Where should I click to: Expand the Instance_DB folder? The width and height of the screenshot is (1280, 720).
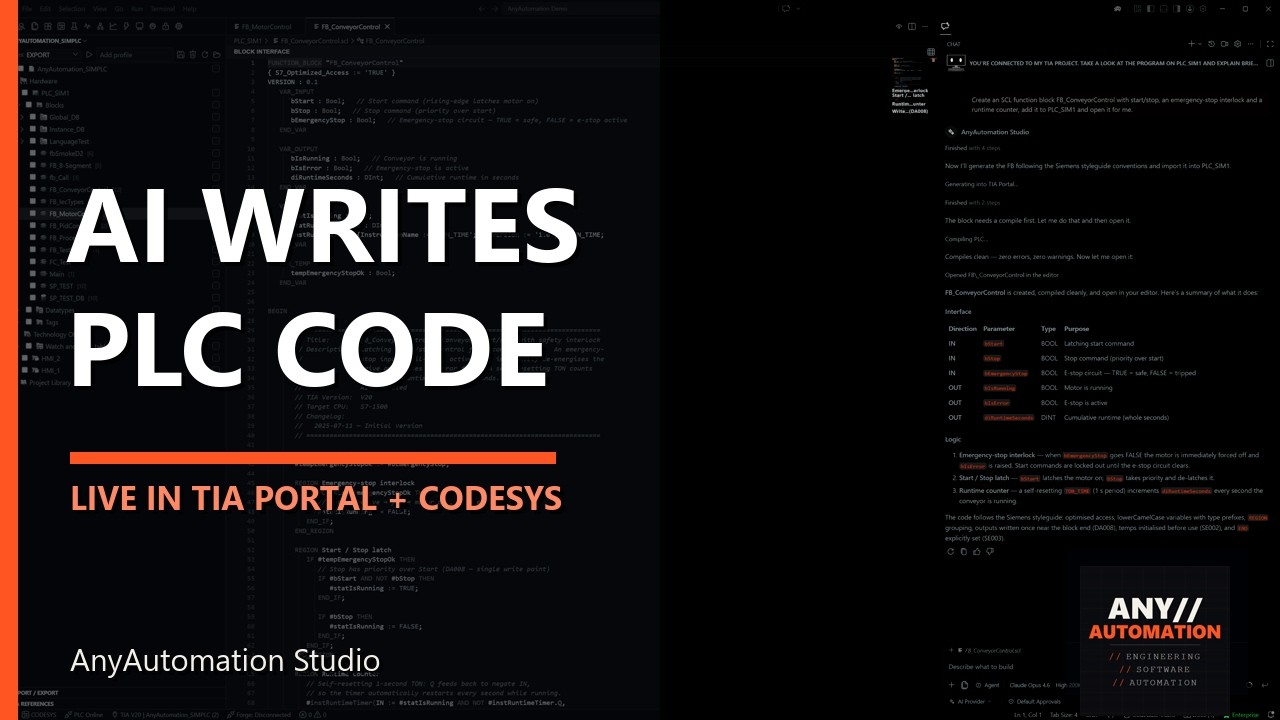coord(23,129)
